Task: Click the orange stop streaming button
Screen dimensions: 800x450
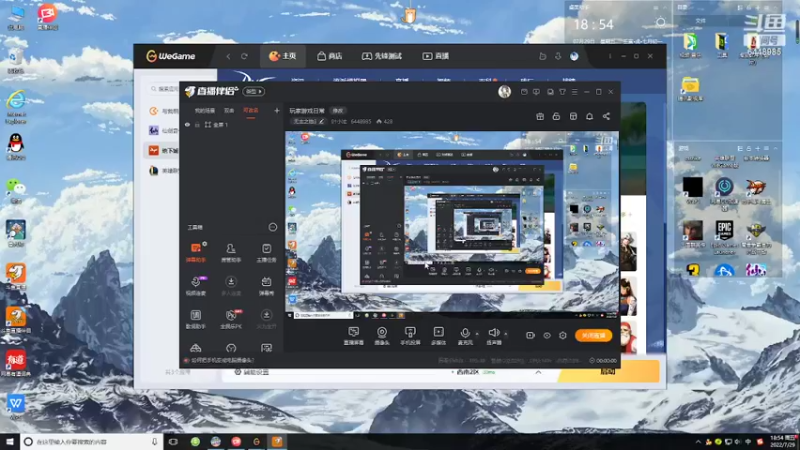Action: (x=593, y=335)
